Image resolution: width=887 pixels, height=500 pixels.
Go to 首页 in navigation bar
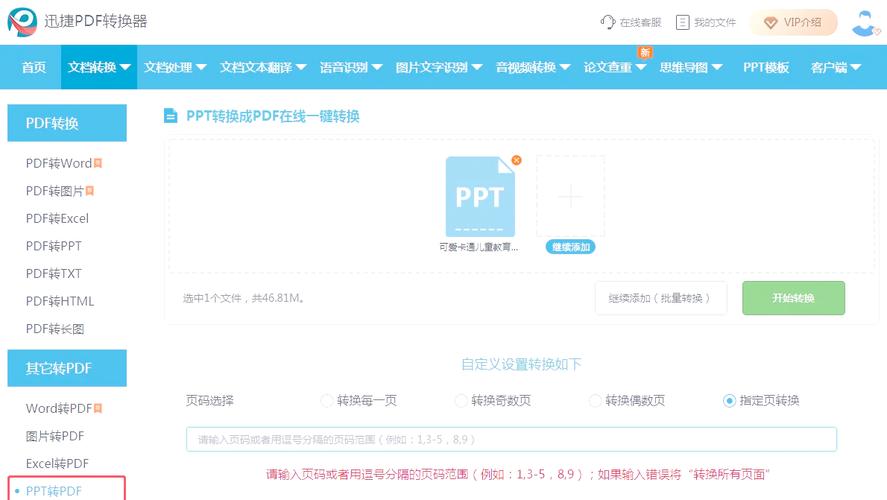point(34,67)
